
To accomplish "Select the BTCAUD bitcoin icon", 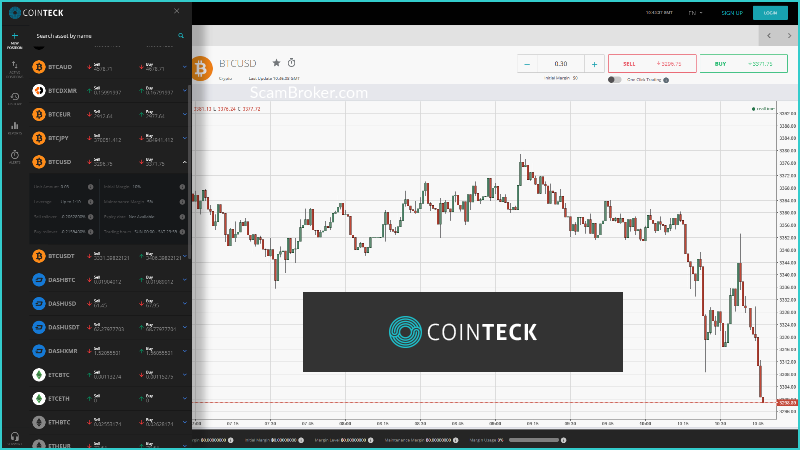I will [x=39, y=67].
